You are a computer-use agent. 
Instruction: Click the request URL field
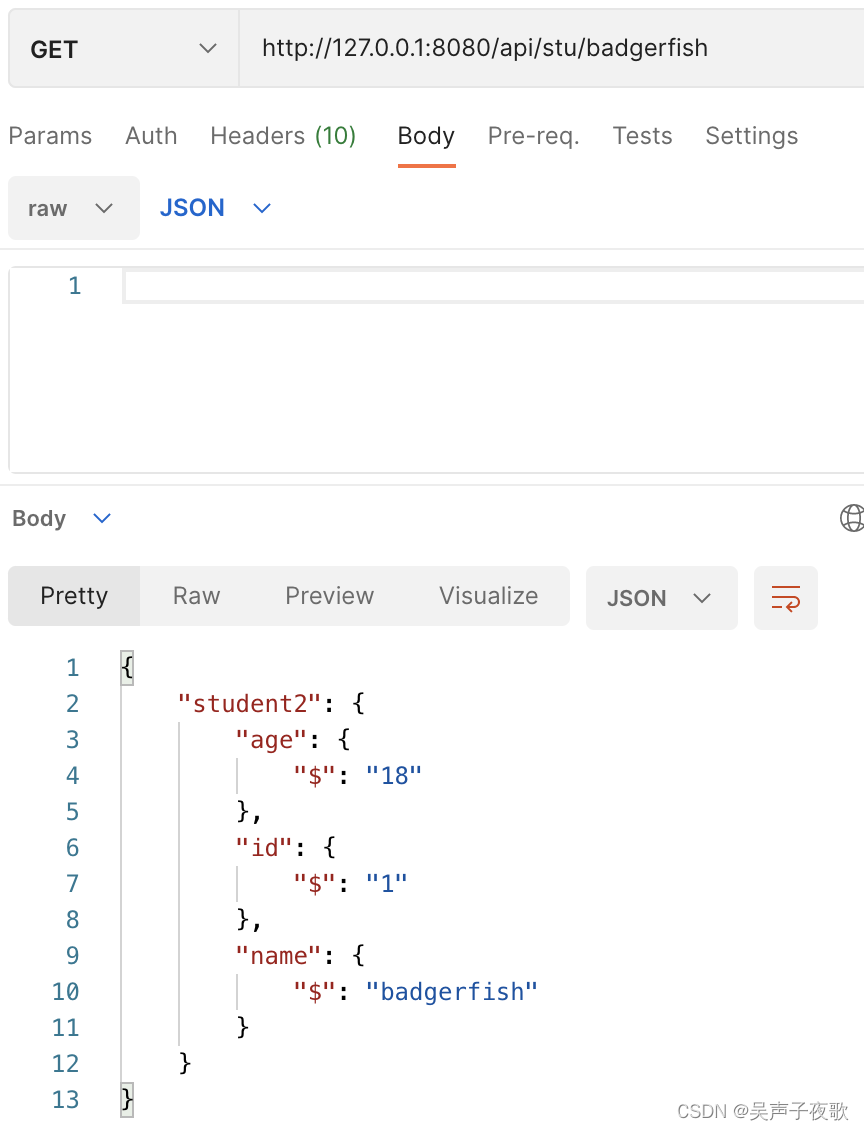click(551, 49)
